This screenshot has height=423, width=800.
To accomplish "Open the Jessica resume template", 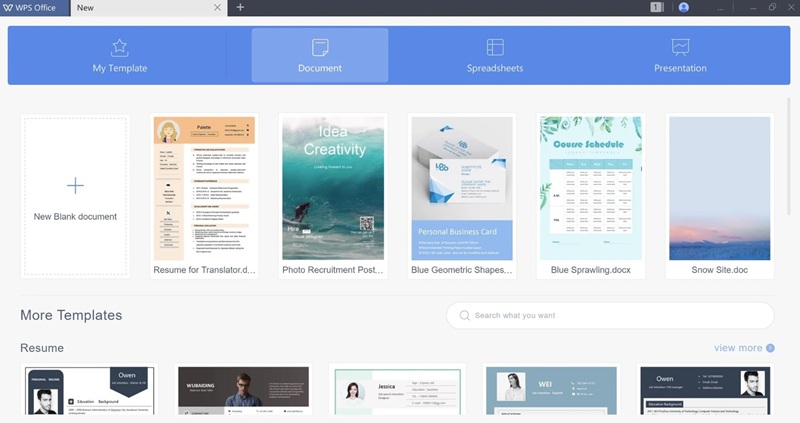I will point(397,391).
